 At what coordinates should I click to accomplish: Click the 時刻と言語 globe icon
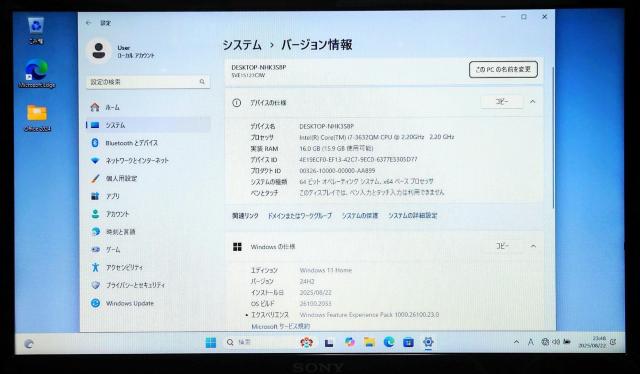[x=95, y=232]
